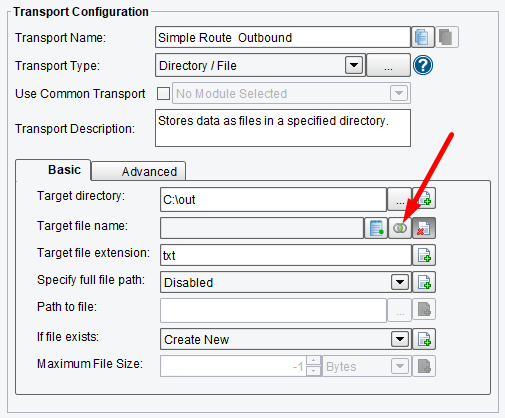Open the If file exists Create New dropdown
The width and height of the screenshot is (505, 418).
[x=400, y=339]
